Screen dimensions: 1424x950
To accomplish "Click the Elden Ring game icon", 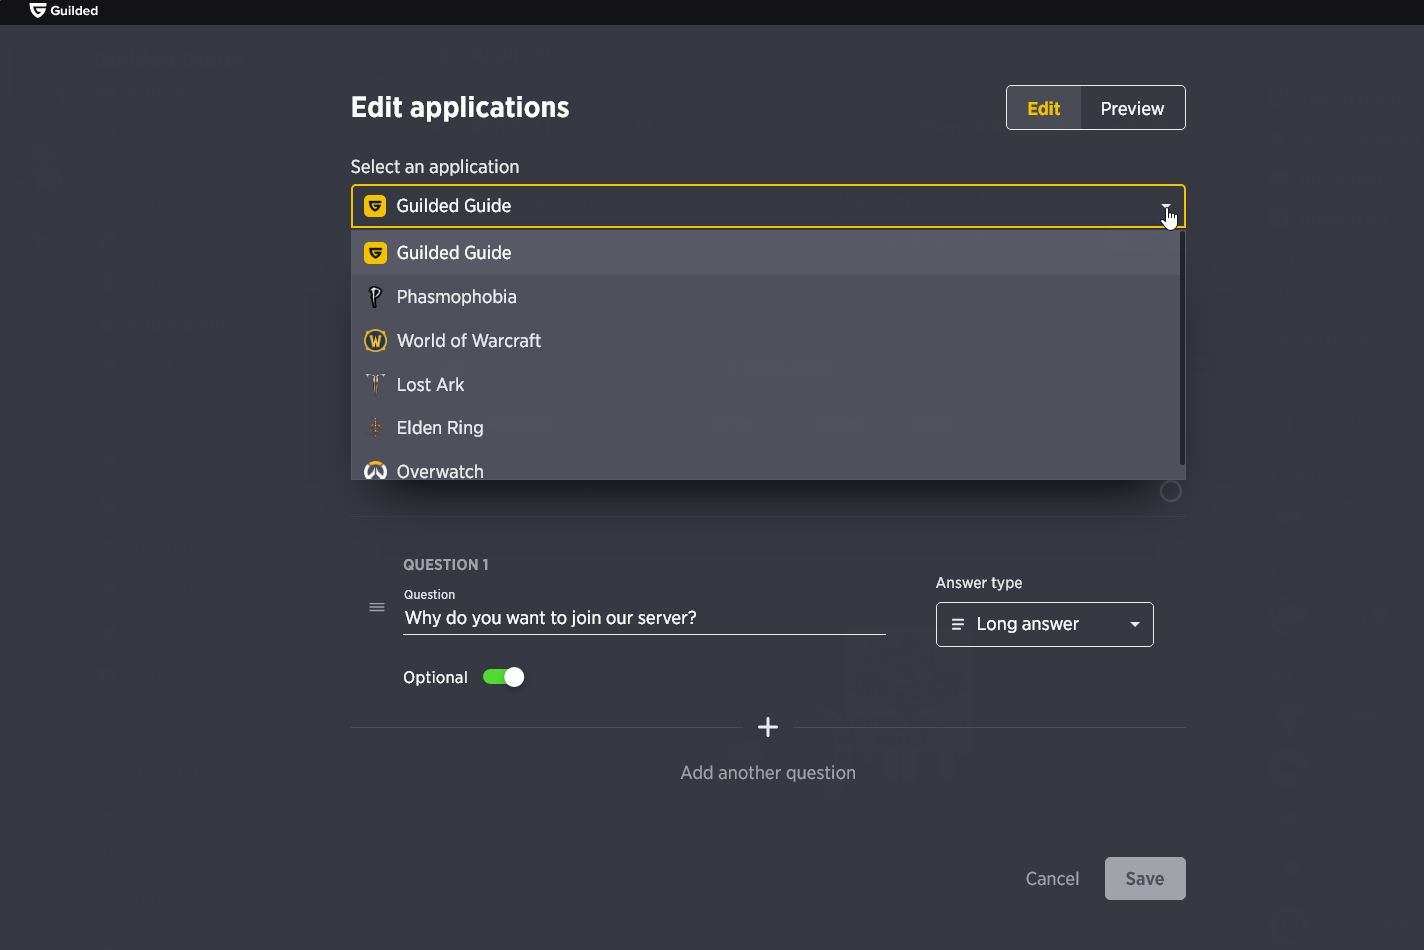I will 375,428.
